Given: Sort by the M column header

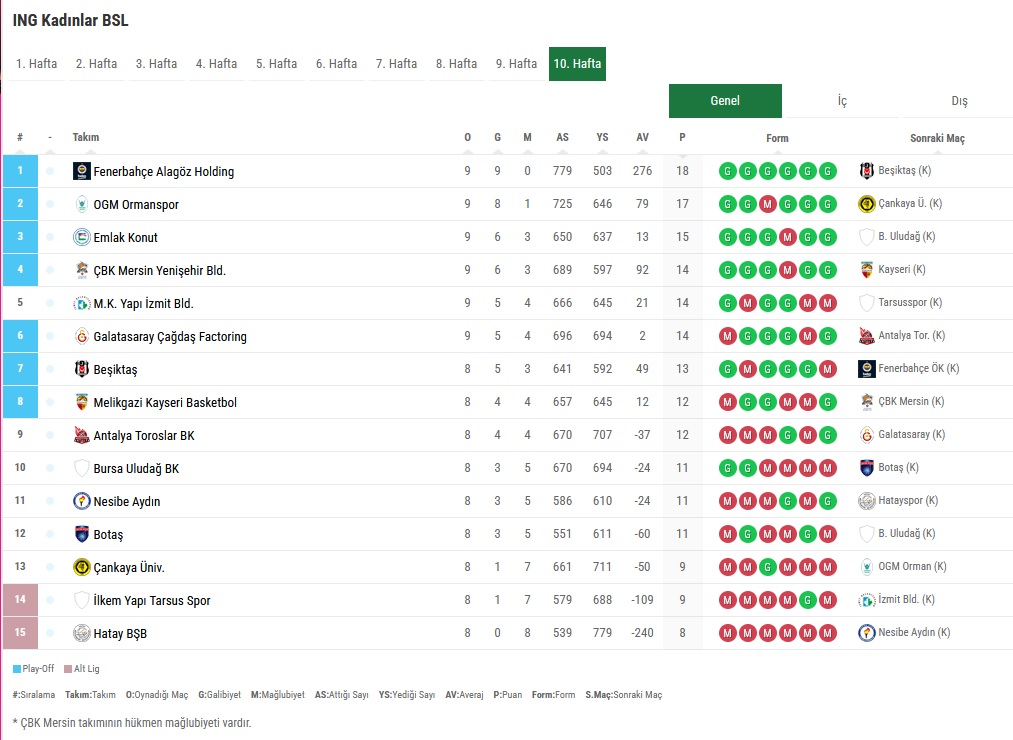Looking at the screenshot, I should [527, 137].
